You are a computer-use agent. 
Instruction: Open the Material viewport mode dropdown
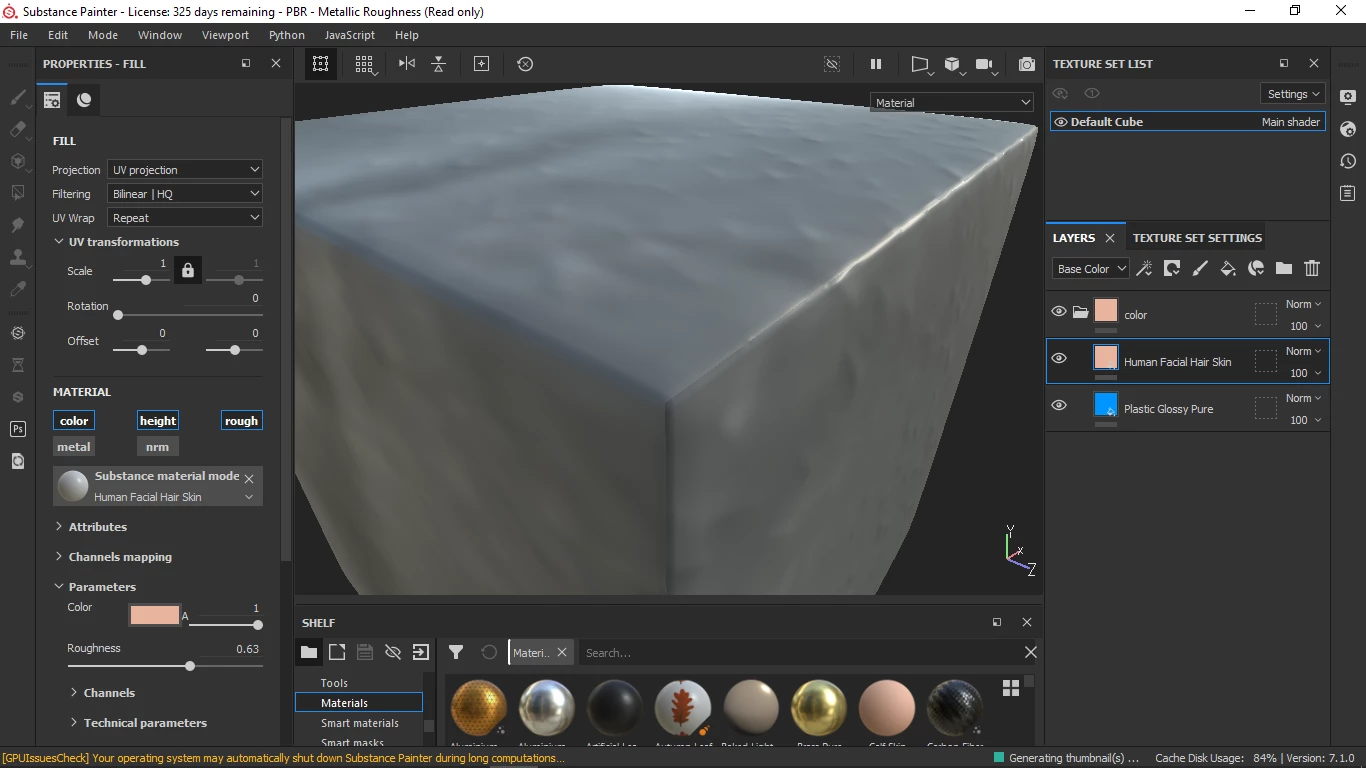pyautogui.click(x=952, y=102)
